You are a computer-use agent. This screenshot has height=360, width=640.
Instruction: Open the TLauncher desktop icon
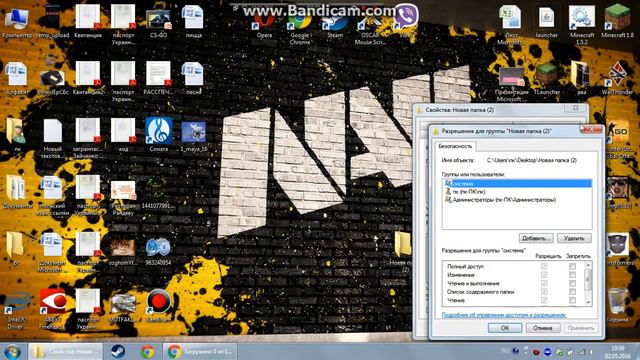pyautogui.click(x=547, y=79)
